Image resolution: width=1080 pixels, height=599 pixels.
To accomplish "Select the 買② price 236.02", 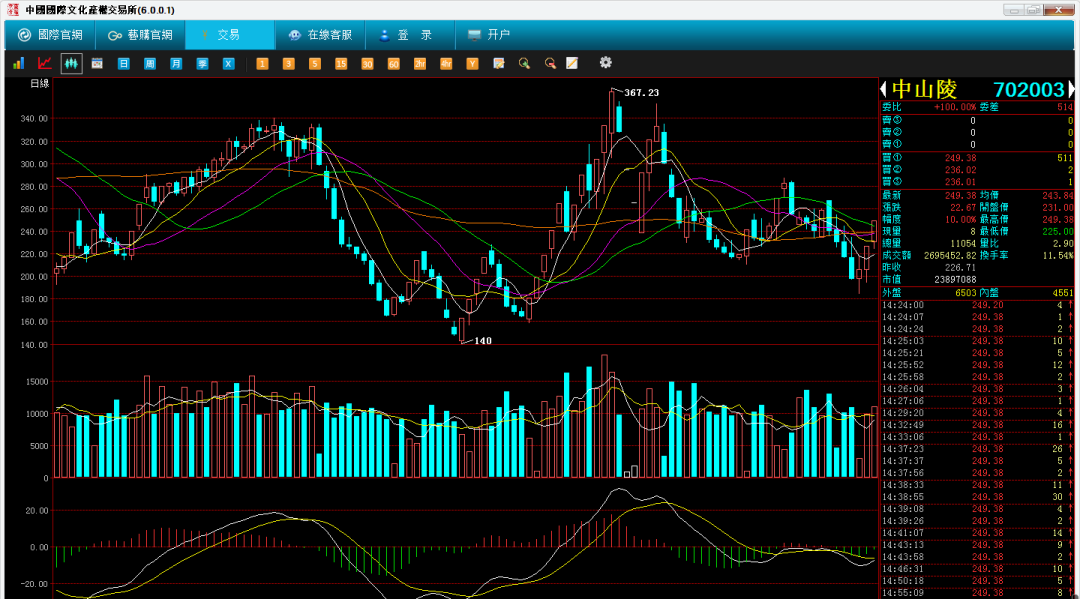I will 960,170.
